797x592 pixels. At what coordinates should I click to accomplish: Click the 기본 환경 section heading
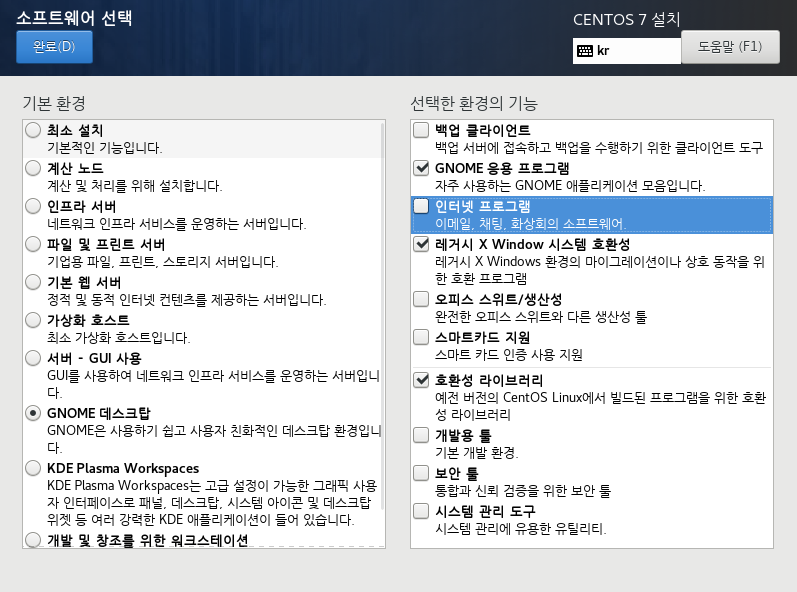point(54,104)
